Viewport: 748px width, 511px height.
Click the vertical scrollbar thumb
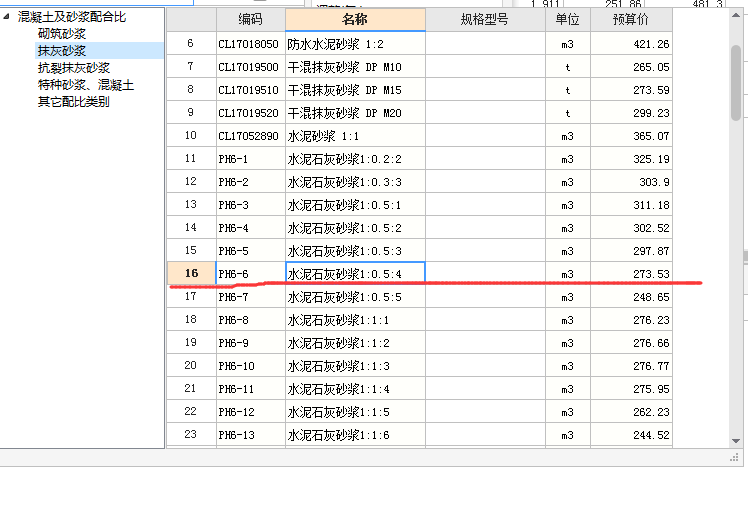point(736,83)
